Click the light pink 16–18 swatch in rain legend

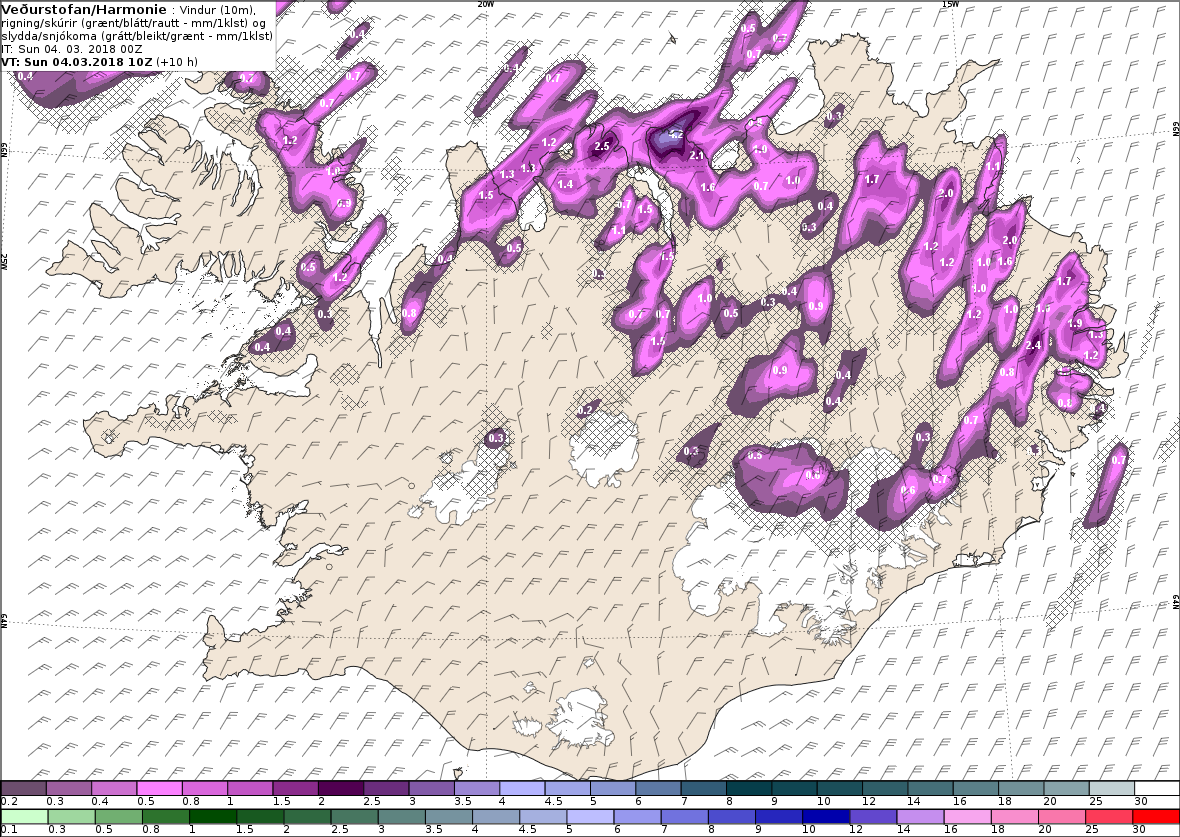point(967,816)
